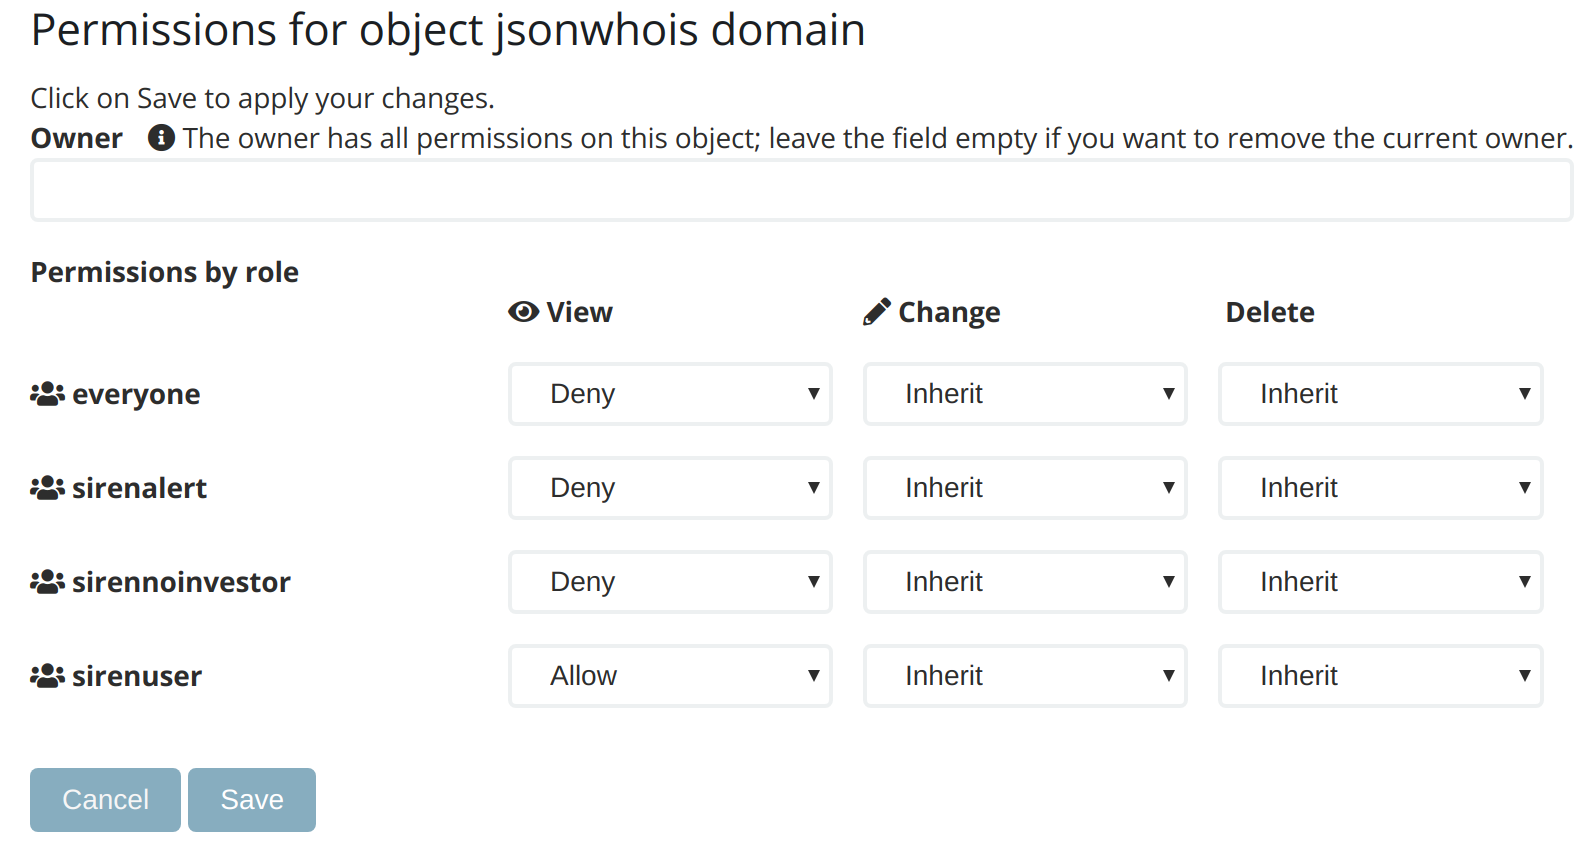Open the Change dropdown for everyone
Image resolution: width=1586 pixels, height=850 pixels.
[1025, 394]
